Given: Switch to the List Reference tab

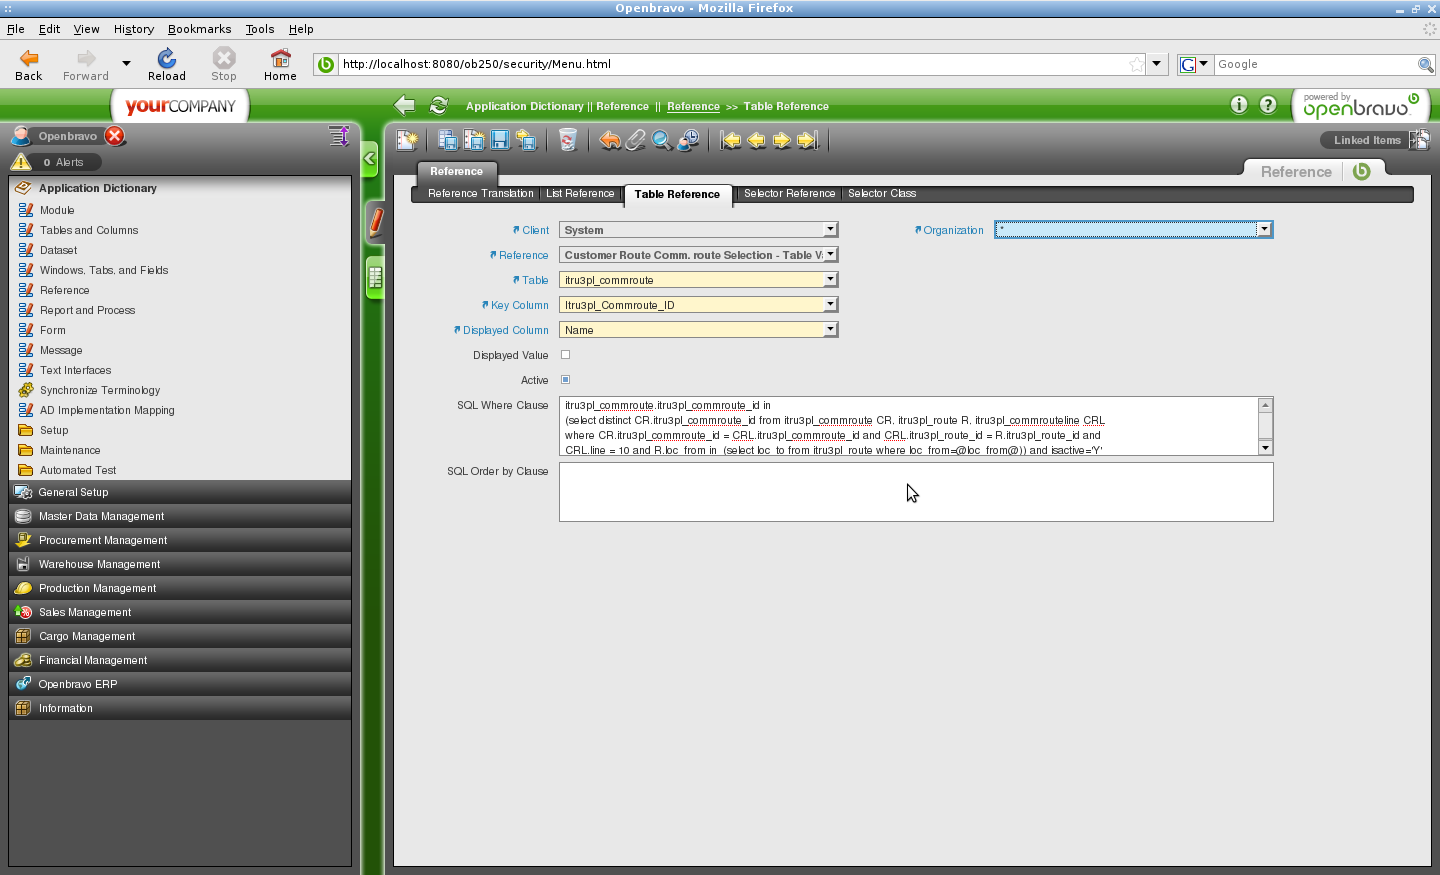Looking at the screenshot, I should (580, 194).
